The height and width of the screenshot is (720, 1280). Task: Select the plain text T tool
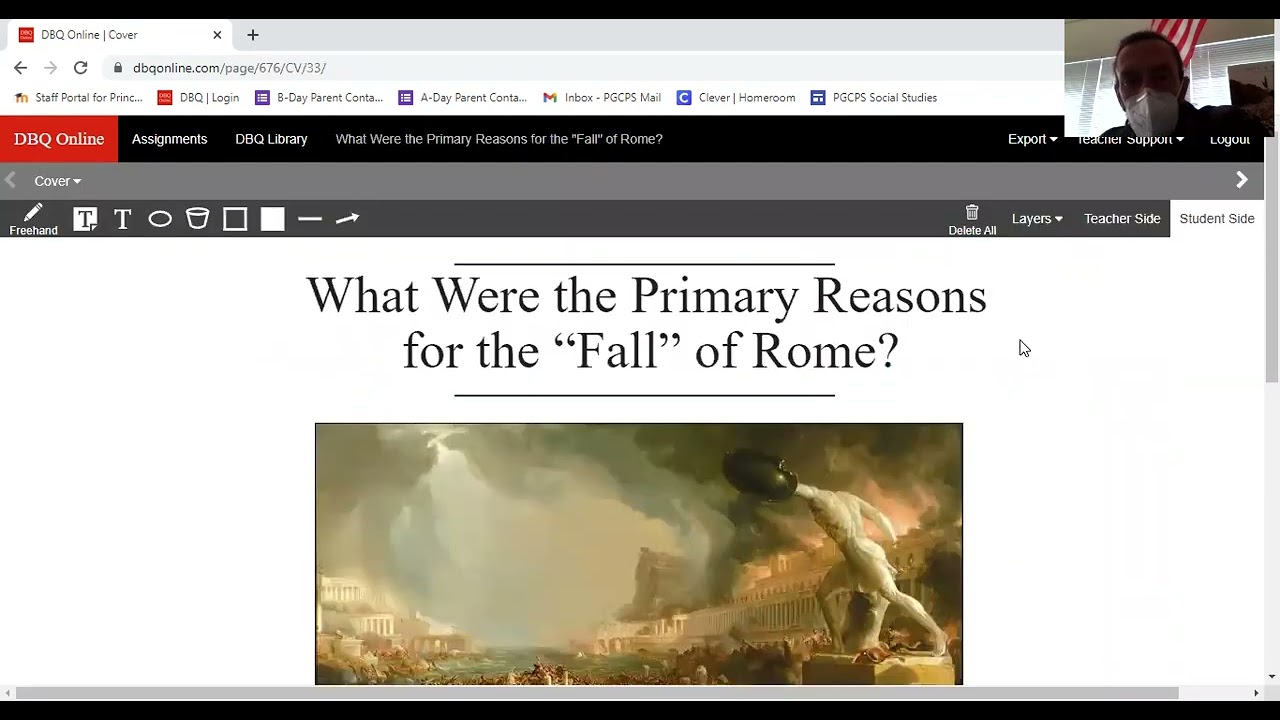(x=122, y=219)
